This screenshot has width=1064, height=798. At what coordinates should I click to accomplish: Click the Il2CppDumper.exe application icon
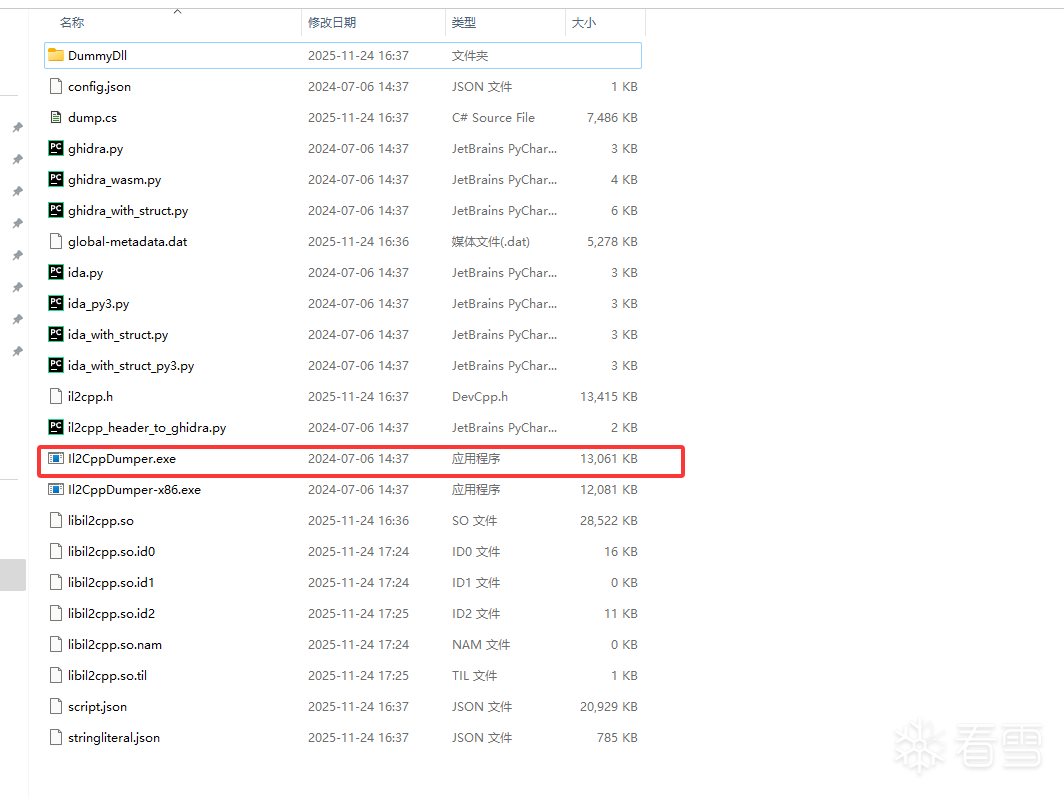56,458
